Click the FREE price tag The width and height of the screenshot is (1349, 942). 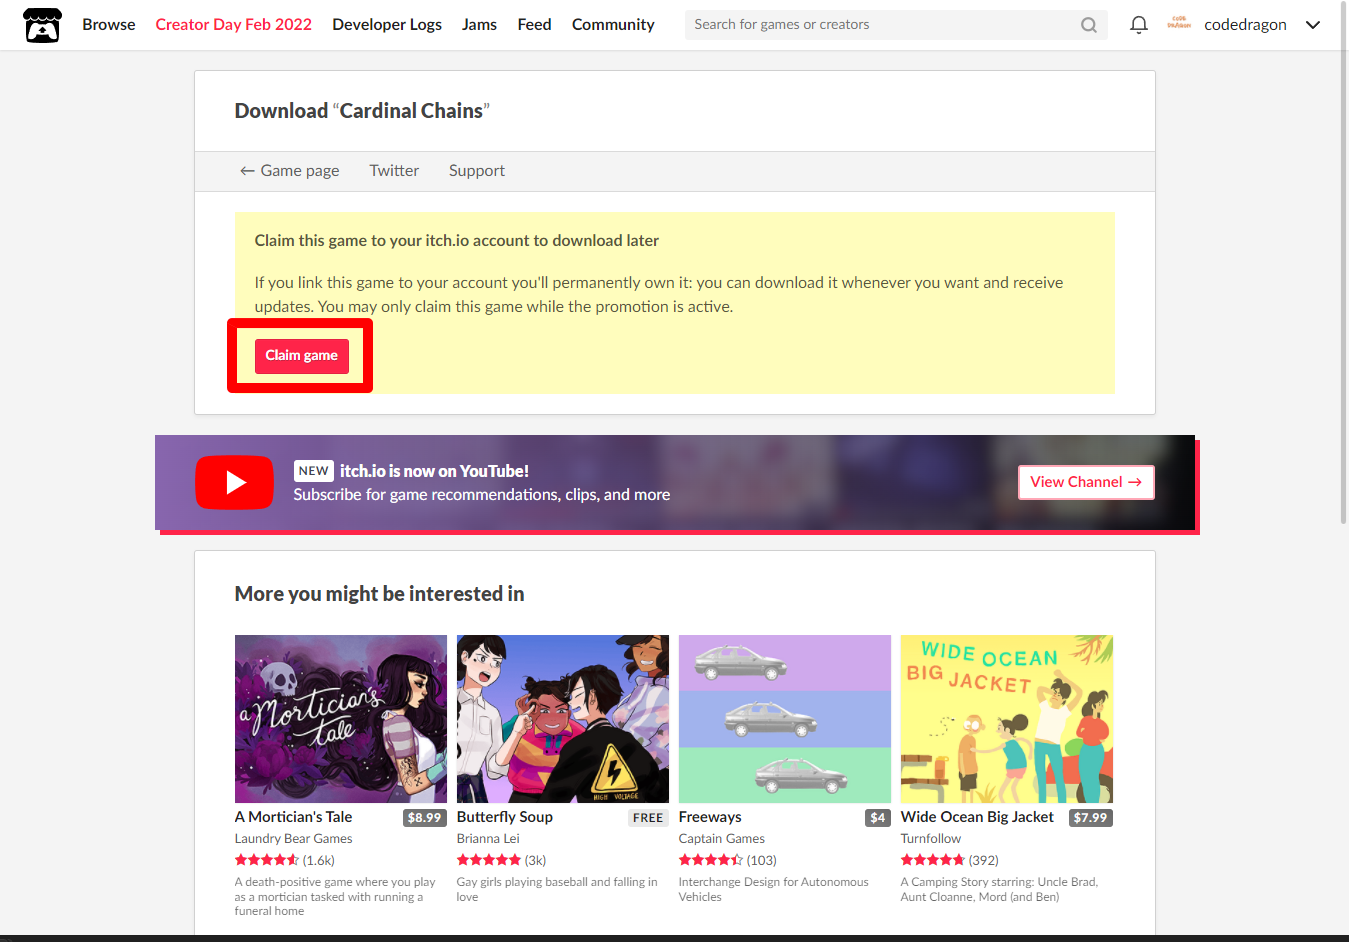[x=648, y=818]
